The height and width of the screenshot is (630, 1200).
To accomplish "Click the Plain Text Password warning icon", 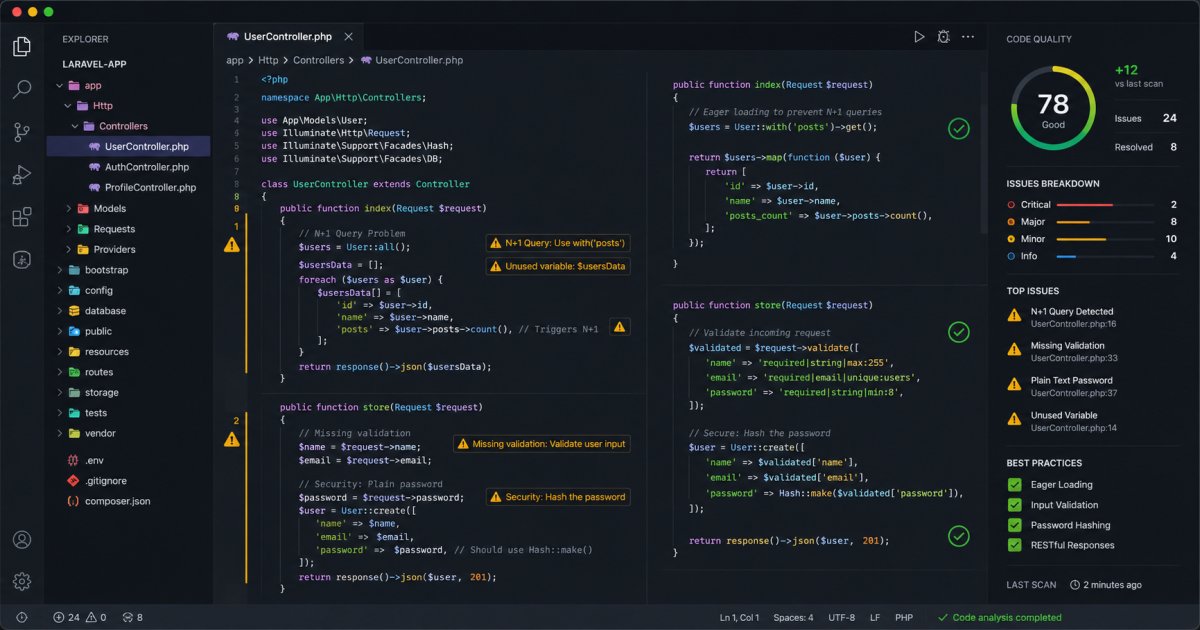I will pos(1015,384).
